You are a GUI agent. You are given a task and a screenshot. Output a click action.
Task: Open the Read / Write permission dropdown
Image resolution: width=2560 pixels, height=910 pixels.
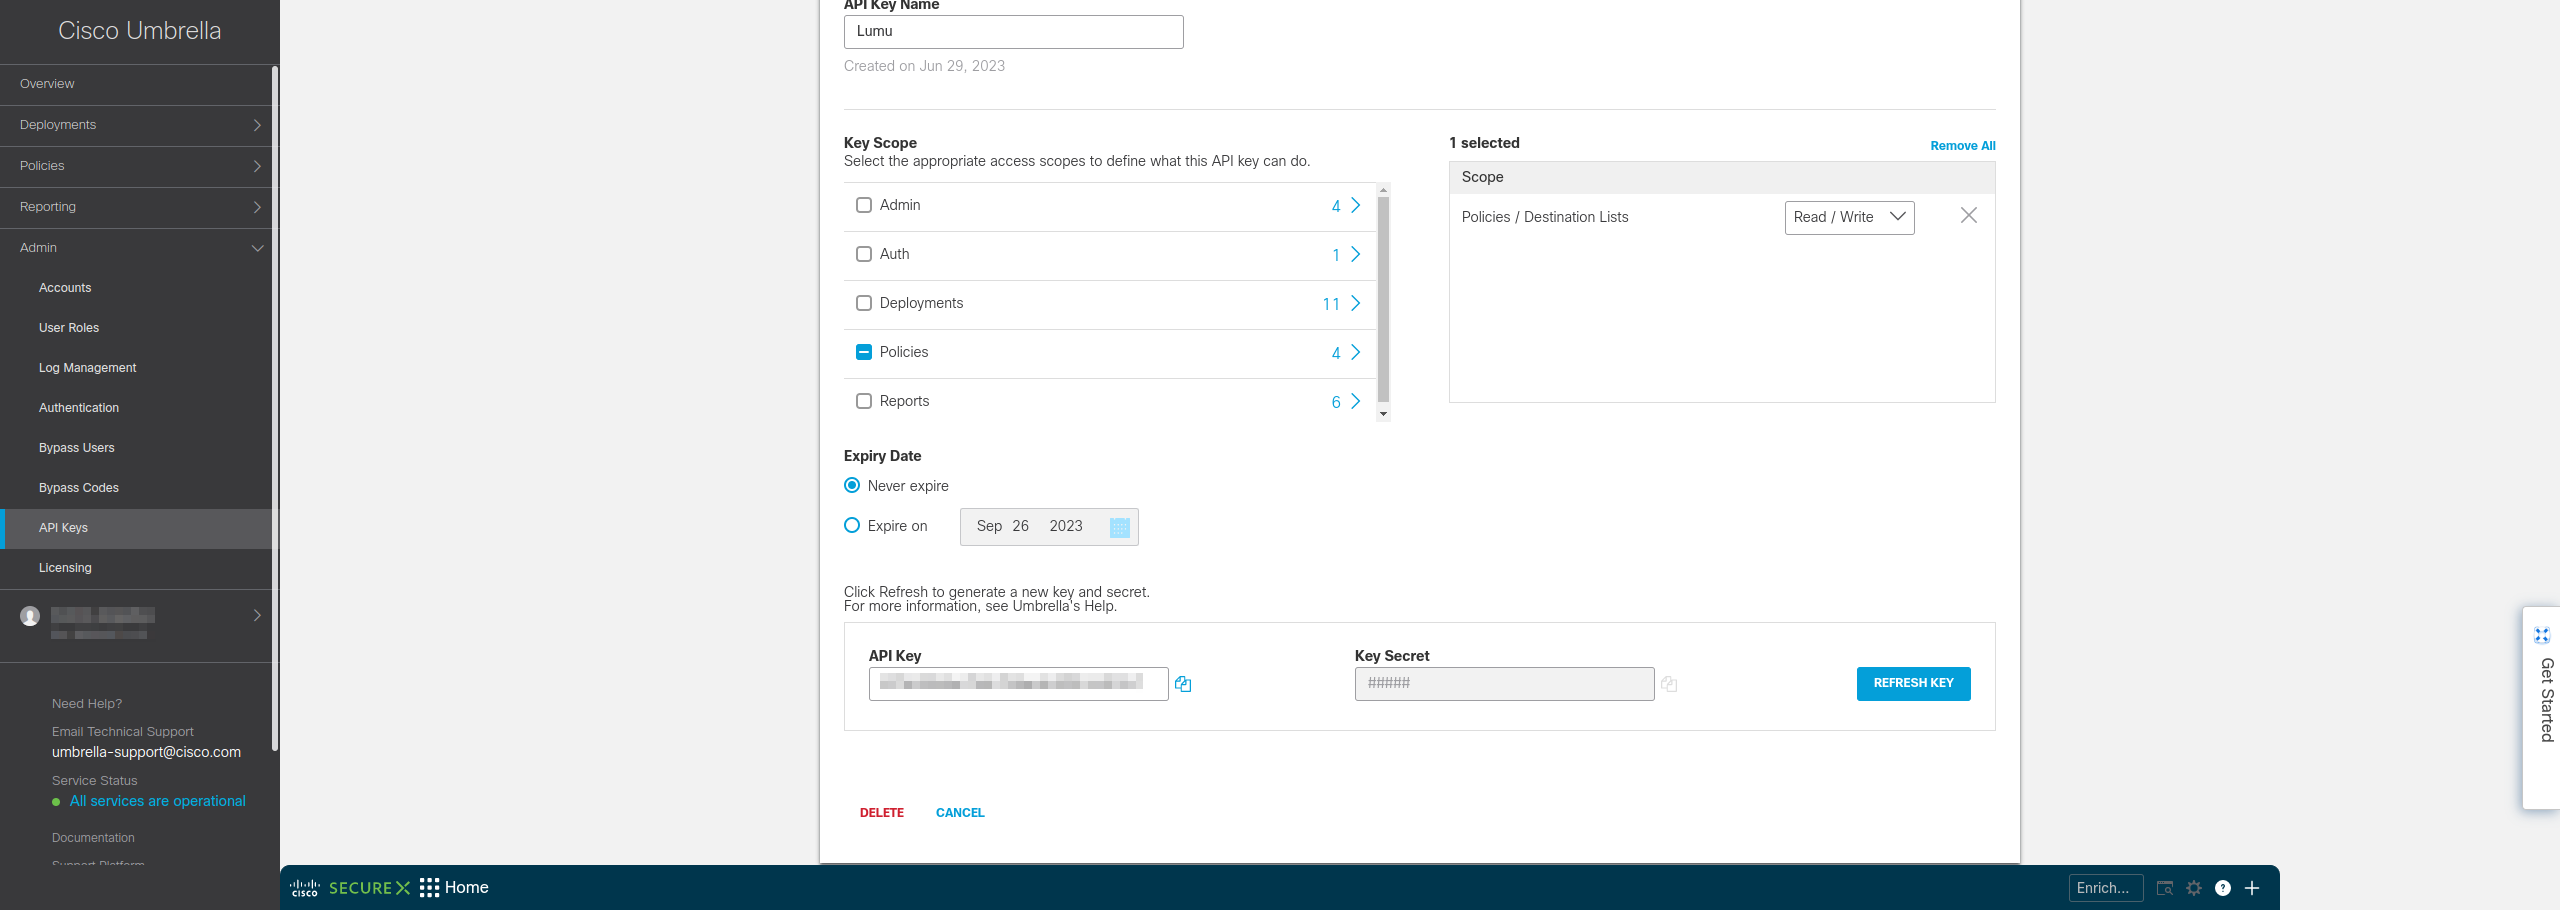(1848, 217)
